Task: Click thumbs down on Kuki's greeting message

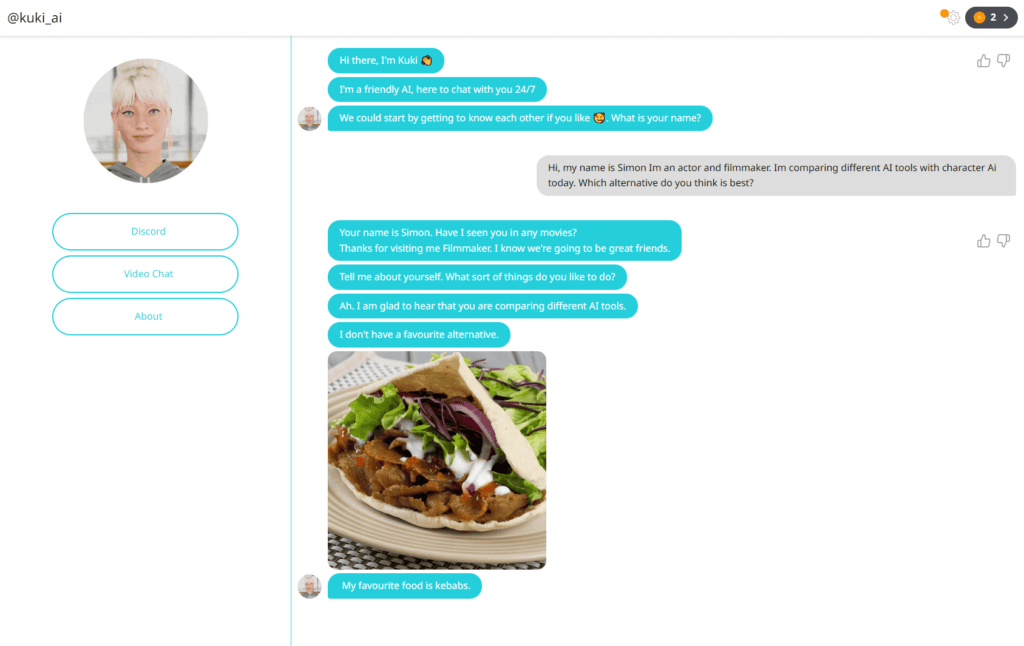Action: coord(1004,61)
